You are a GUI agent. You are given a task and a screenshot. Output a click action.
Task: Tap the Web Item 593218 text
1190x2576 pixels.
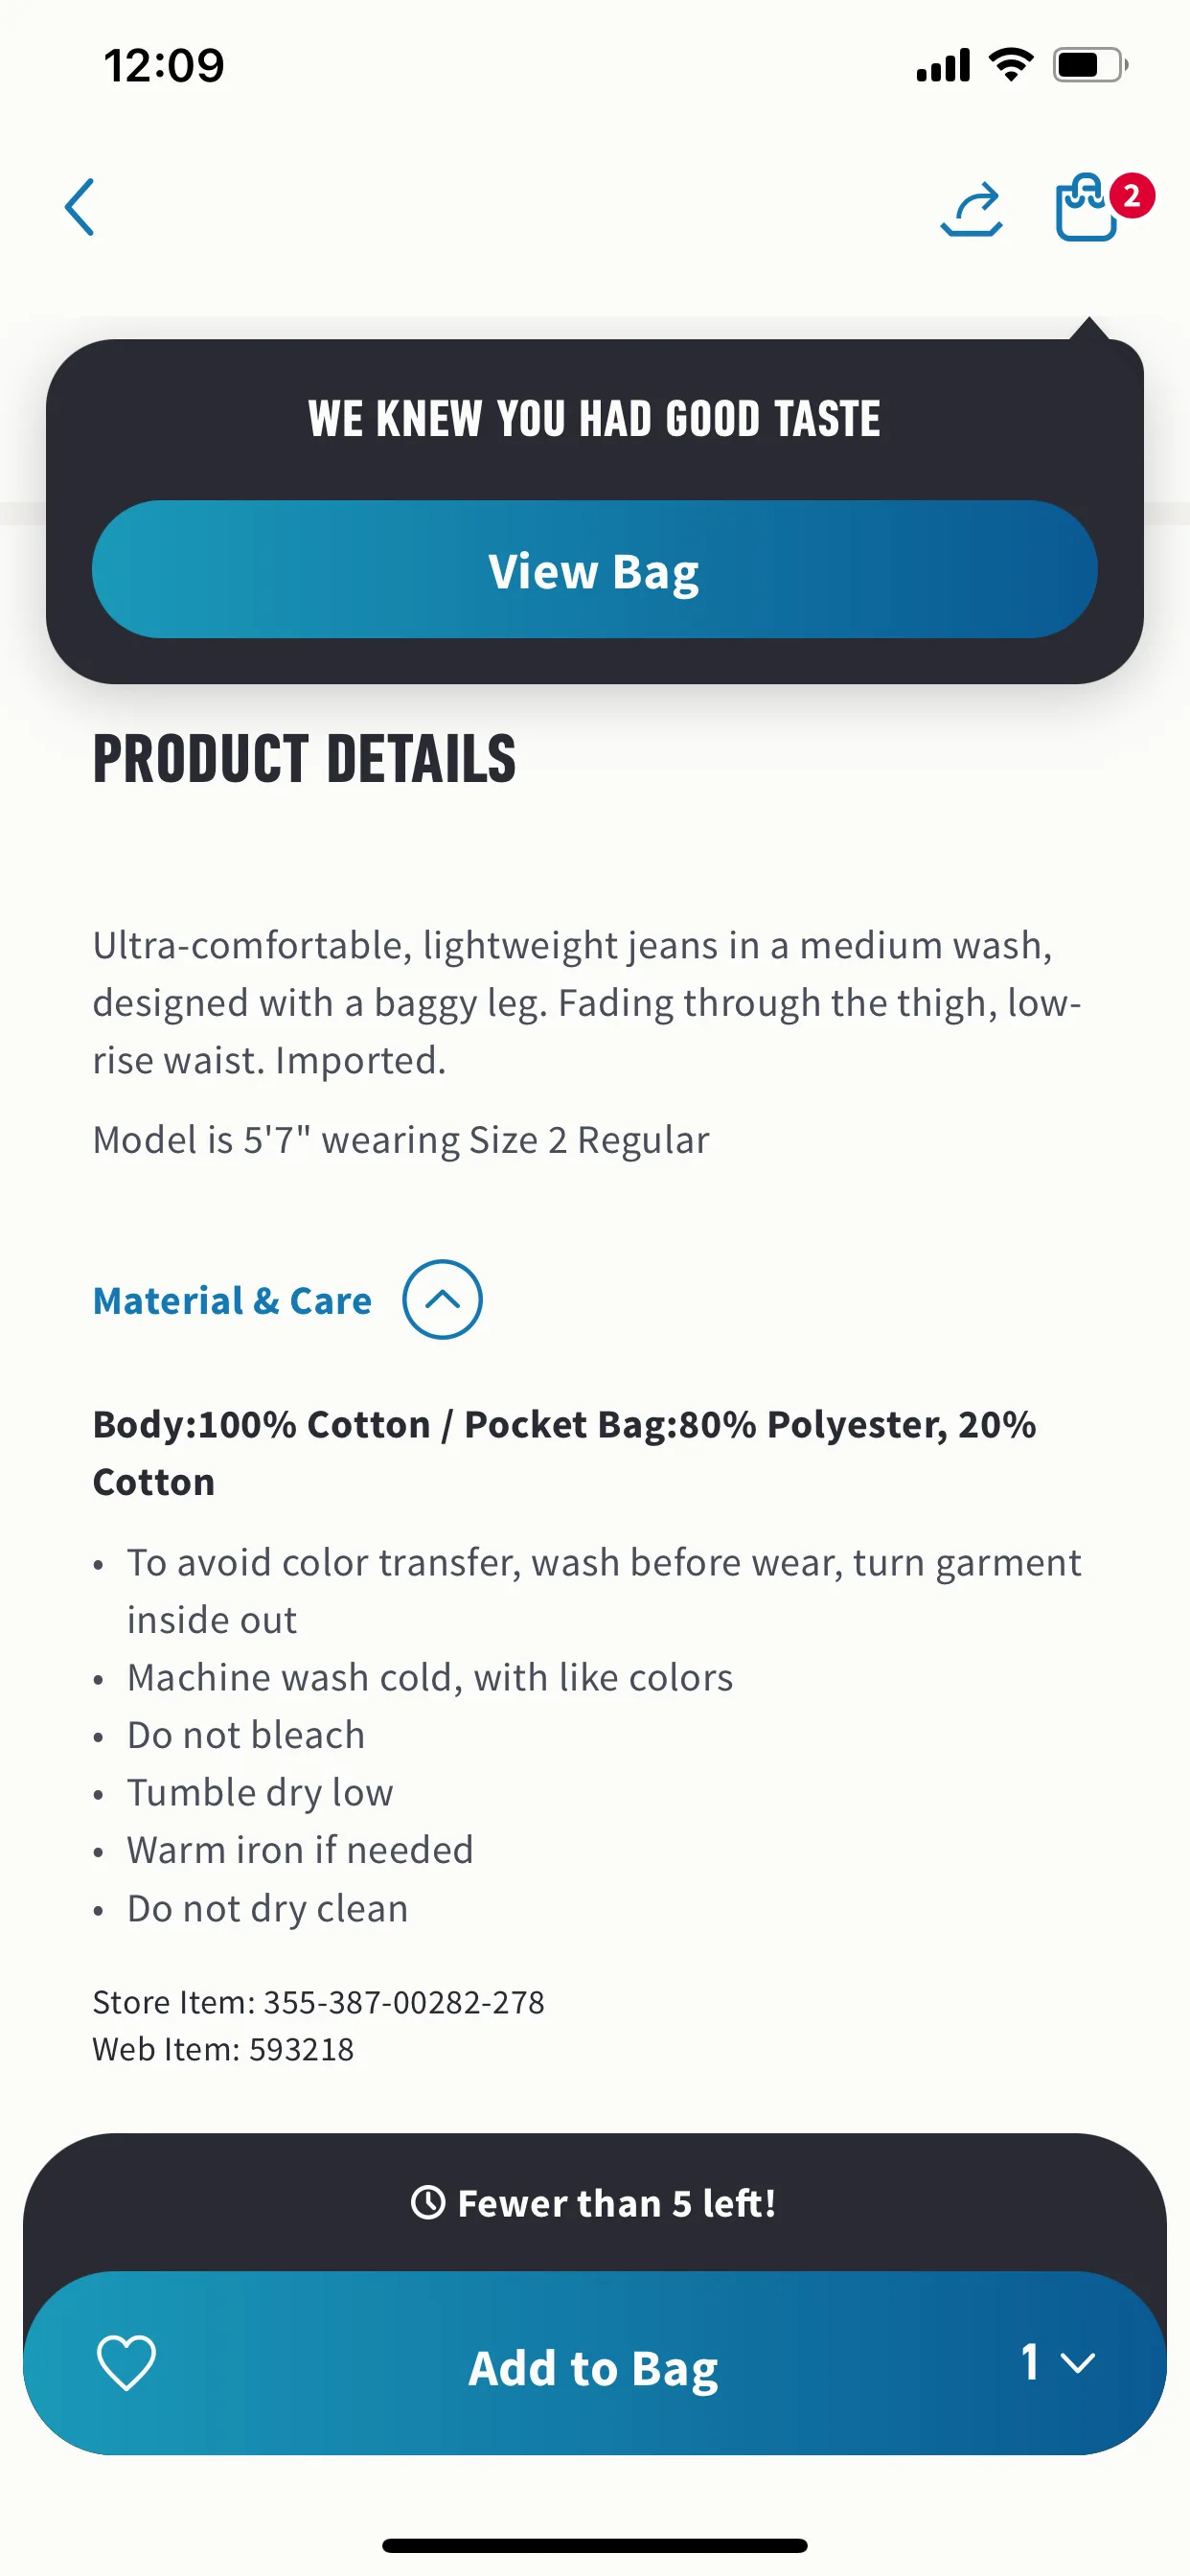point(223,2049)
